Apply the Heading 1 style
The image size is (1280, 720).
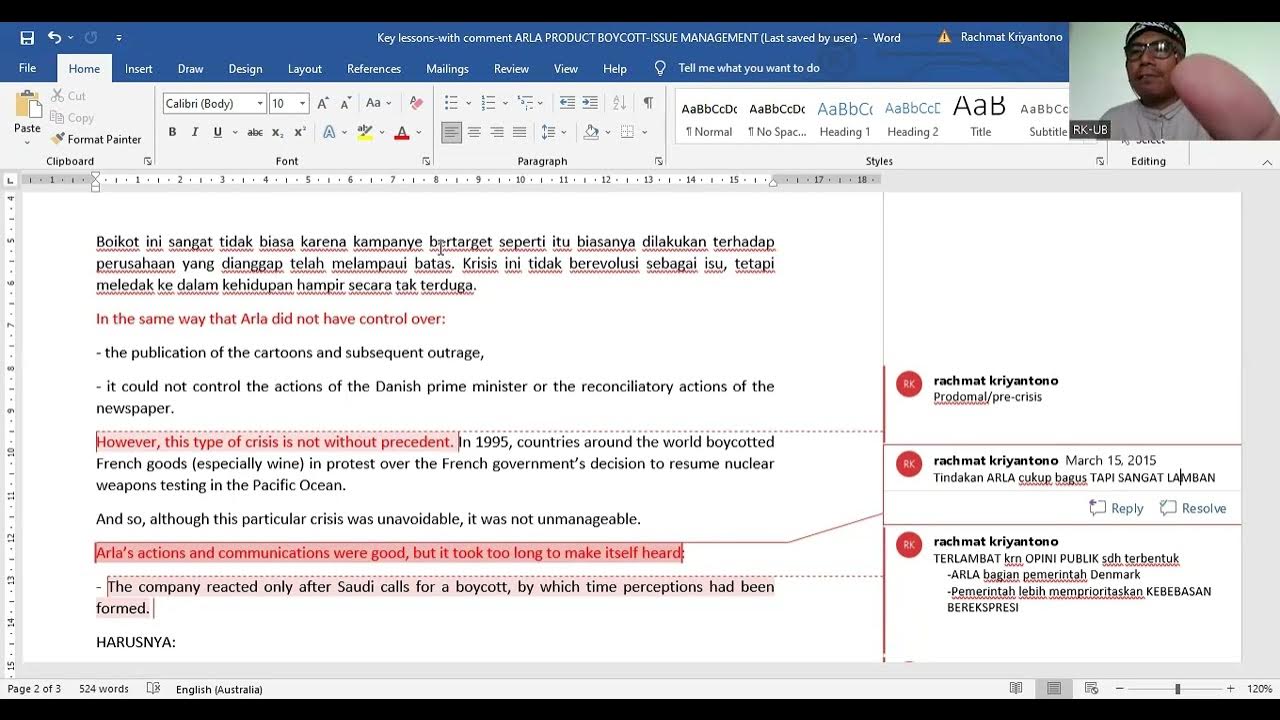(845, 116)
